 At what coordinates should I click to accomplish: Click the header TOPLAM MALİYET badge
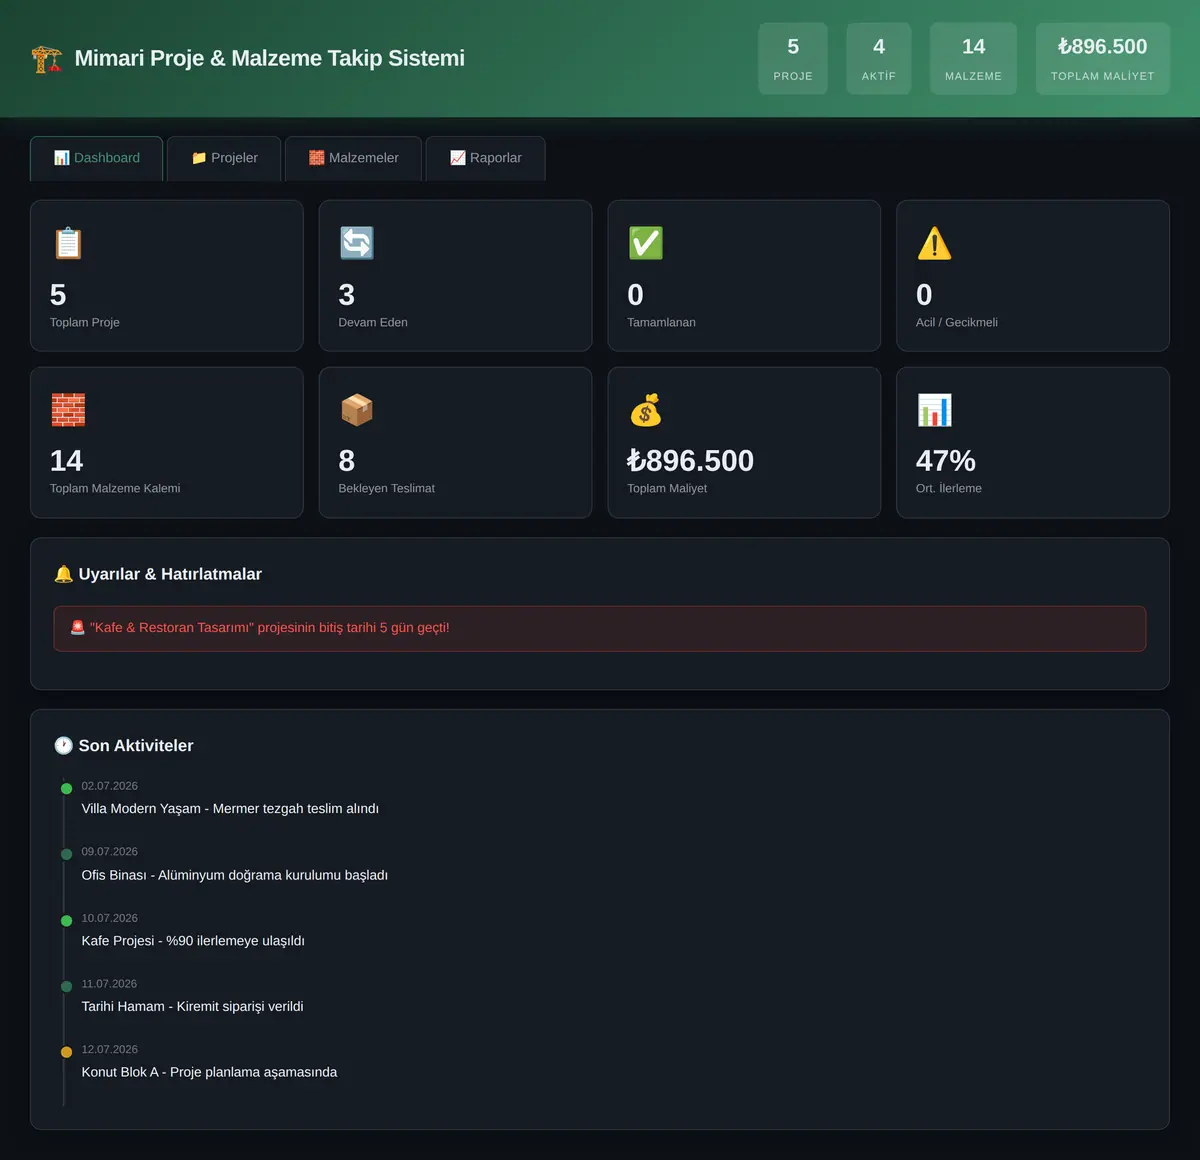point(1102,59)
